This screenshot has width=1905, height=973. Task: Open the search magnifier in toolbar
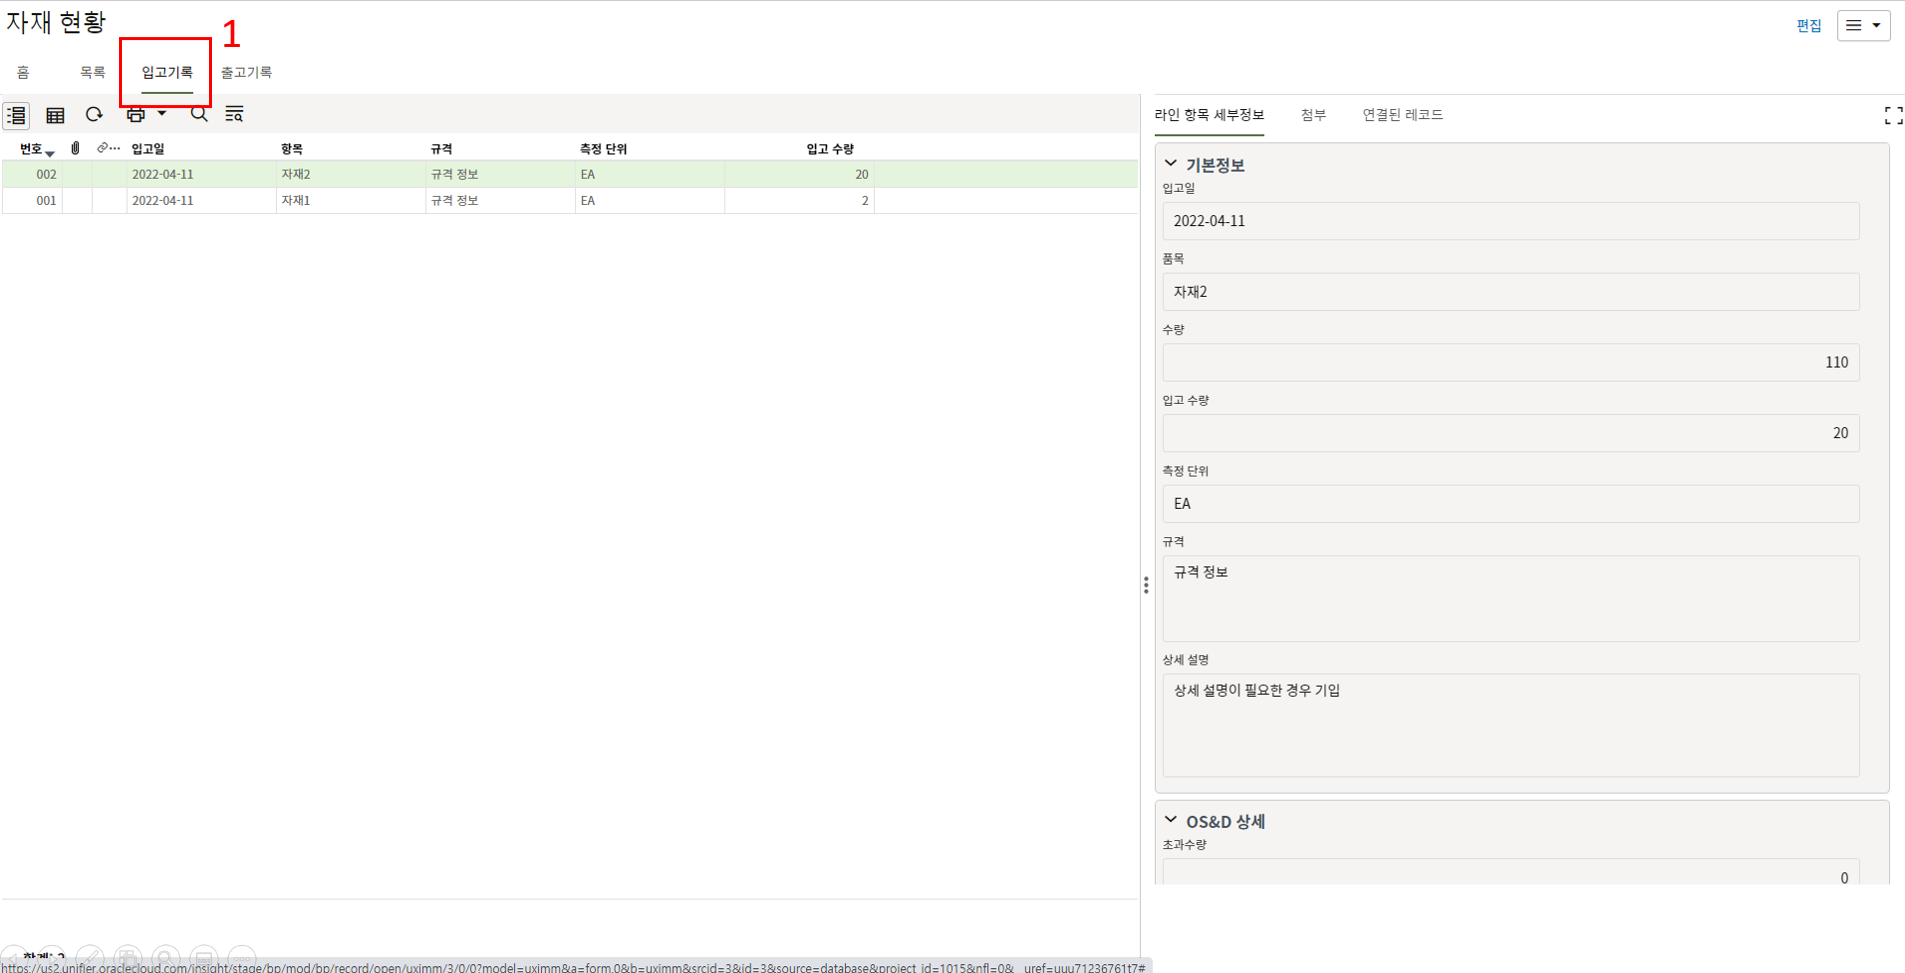pyautogui.click(x=199, y=115)
